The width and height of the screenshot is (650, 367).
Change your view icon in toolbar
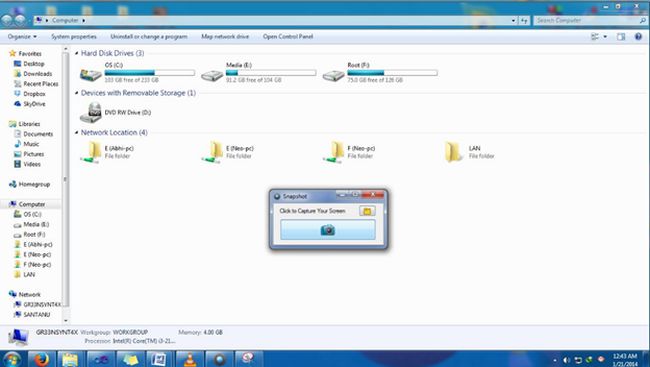coord(594,36)
